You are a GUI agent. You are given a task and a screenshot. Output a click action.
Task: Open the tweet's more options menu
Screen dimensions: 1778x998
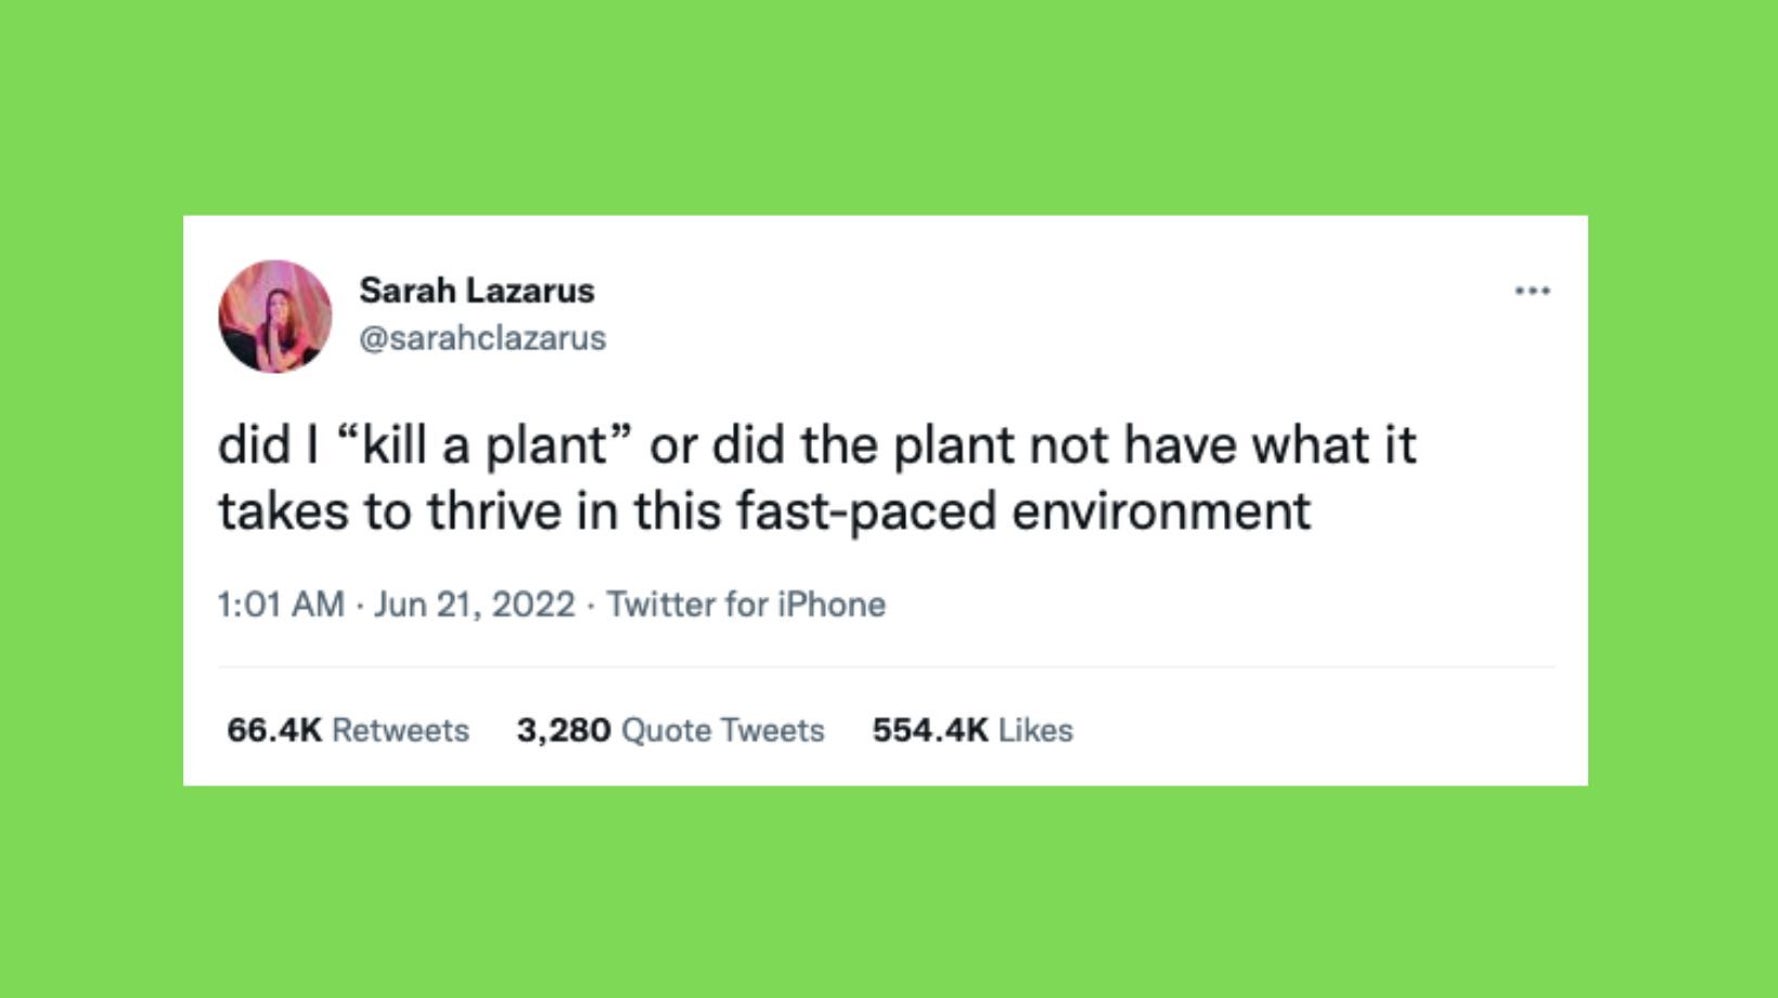pos(1532,291)
